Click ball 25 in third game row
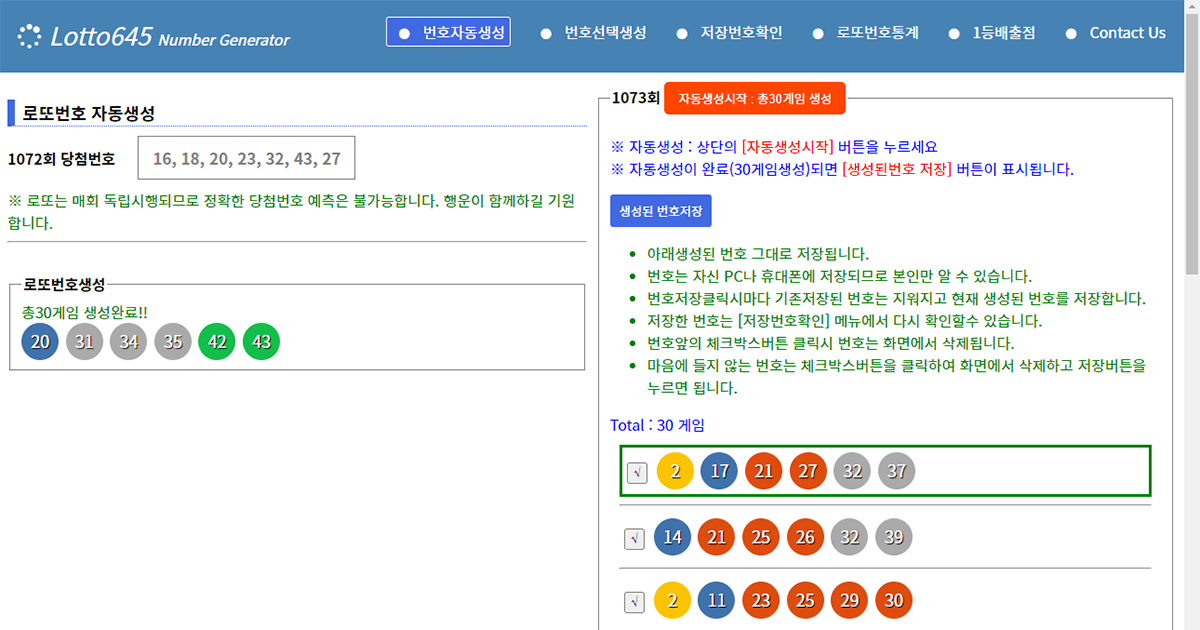 (x=805, y=601)
